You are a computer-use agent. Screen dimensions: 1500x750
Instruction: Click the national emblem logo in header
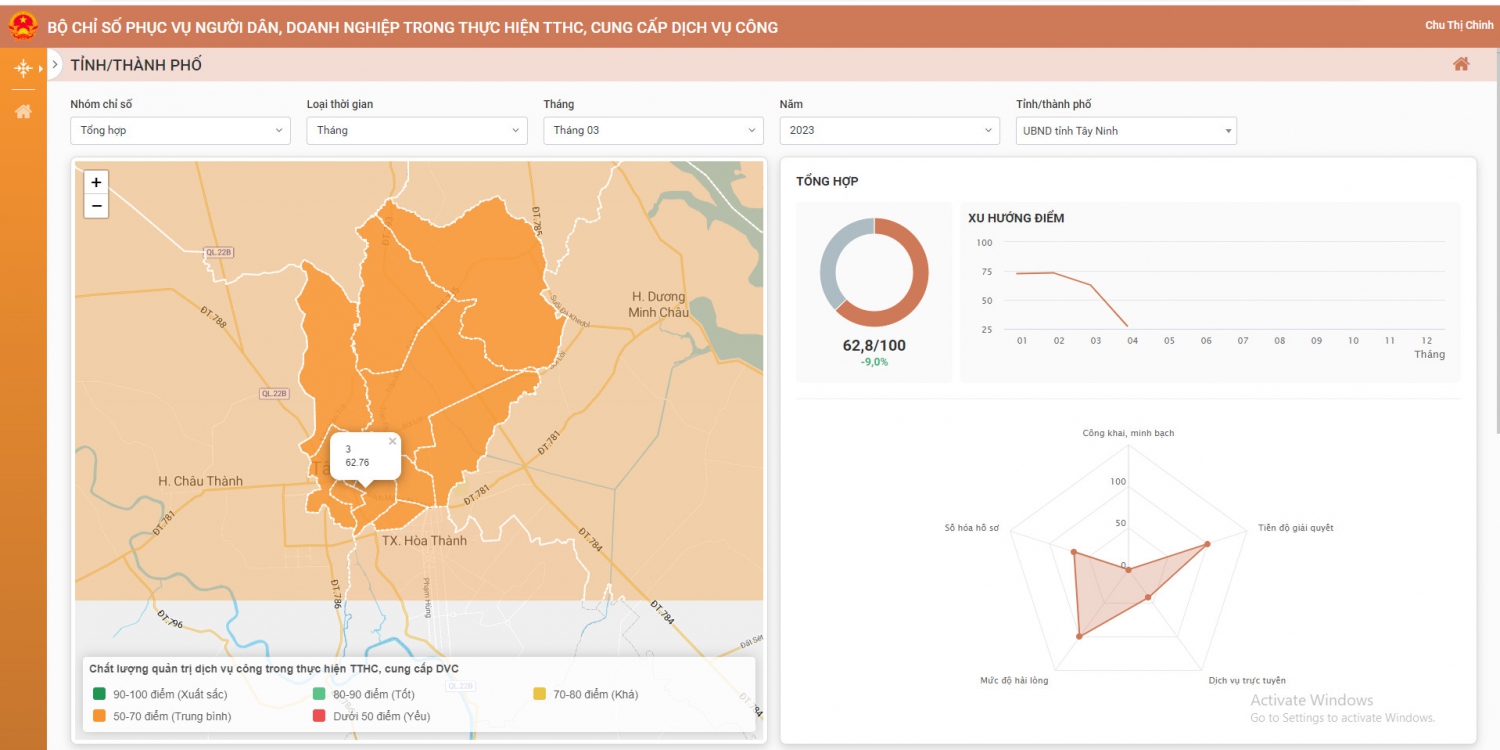click(x=22, y=27)
